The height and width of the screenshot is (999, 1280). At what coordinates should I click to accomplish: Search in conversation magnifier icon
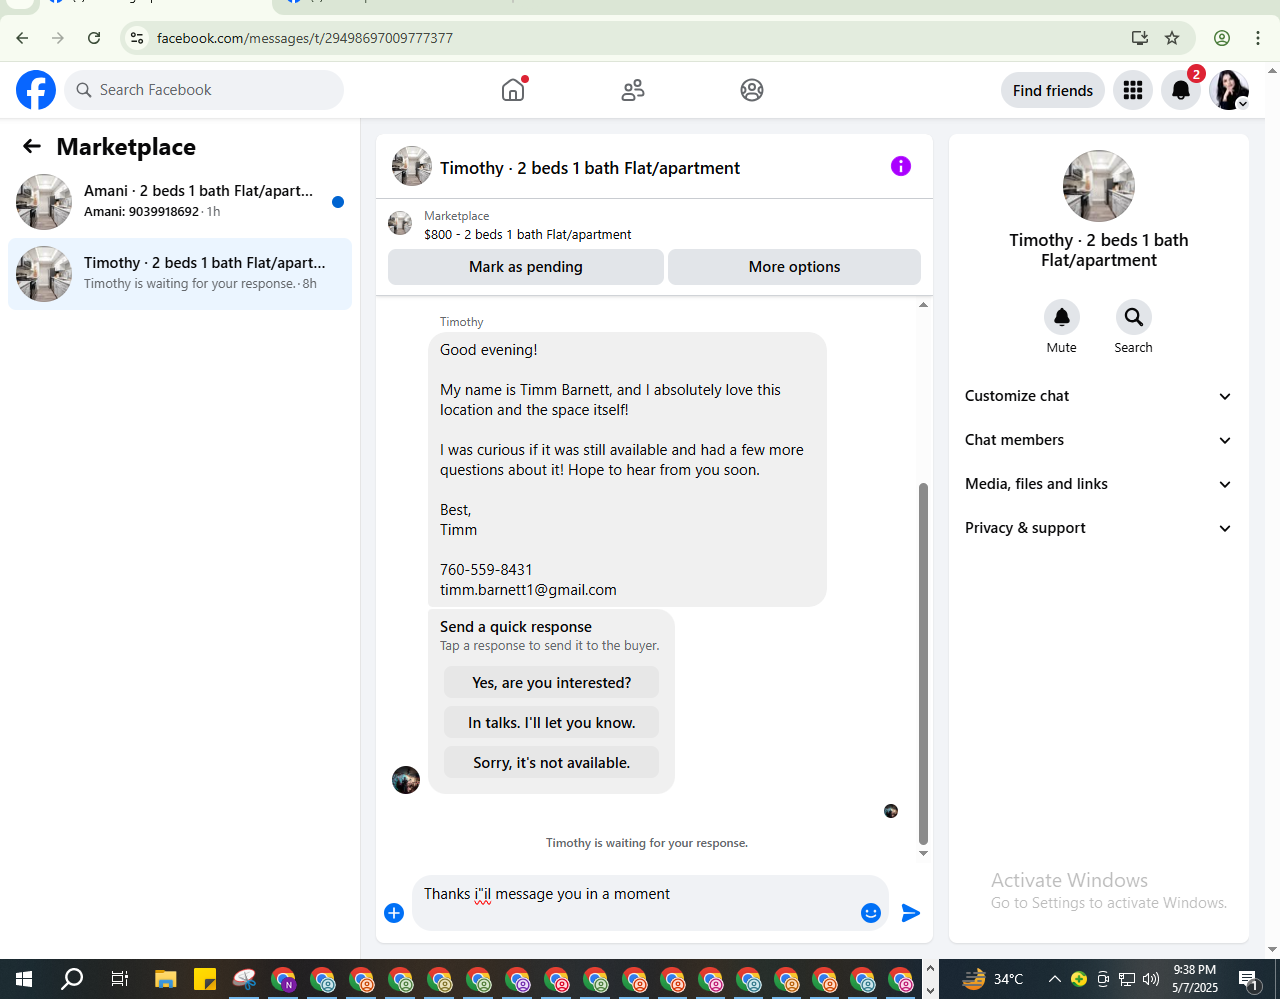point(1134,317)
